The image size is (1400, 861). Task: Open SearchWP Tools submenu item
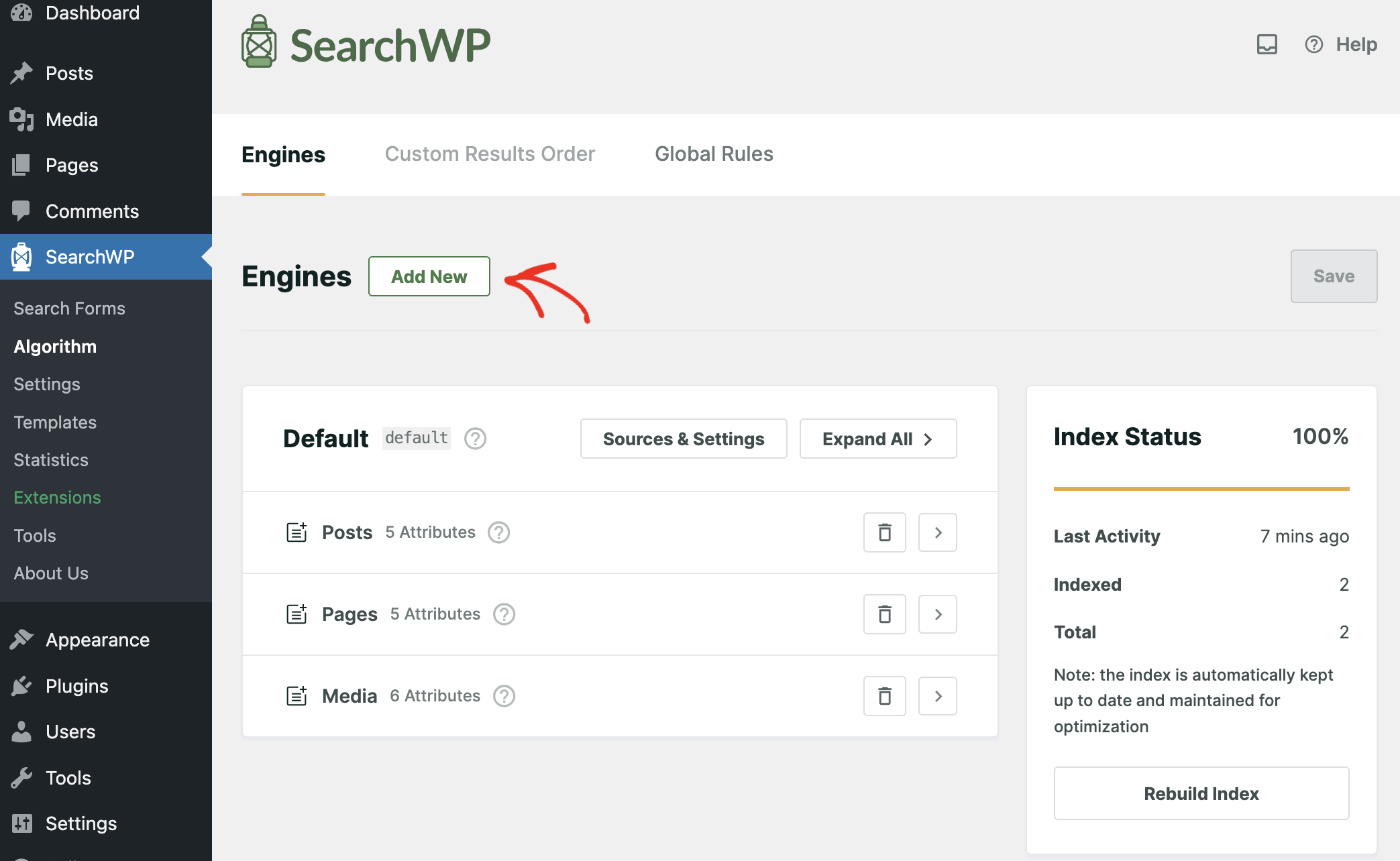point(35,536)
